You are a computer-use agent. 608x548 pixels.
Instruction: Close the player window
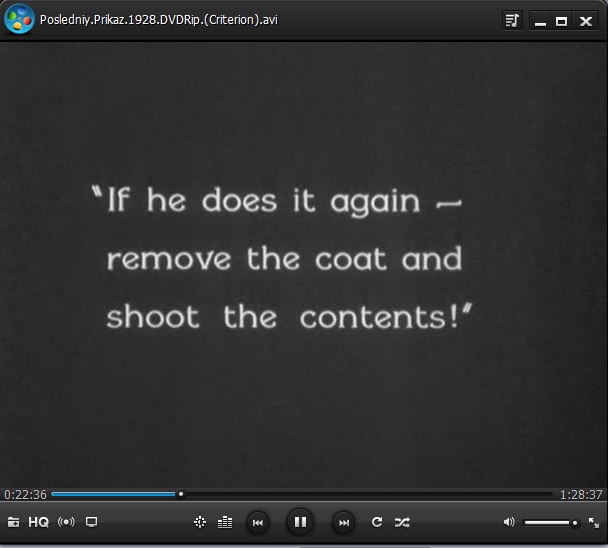pos(586,21)
